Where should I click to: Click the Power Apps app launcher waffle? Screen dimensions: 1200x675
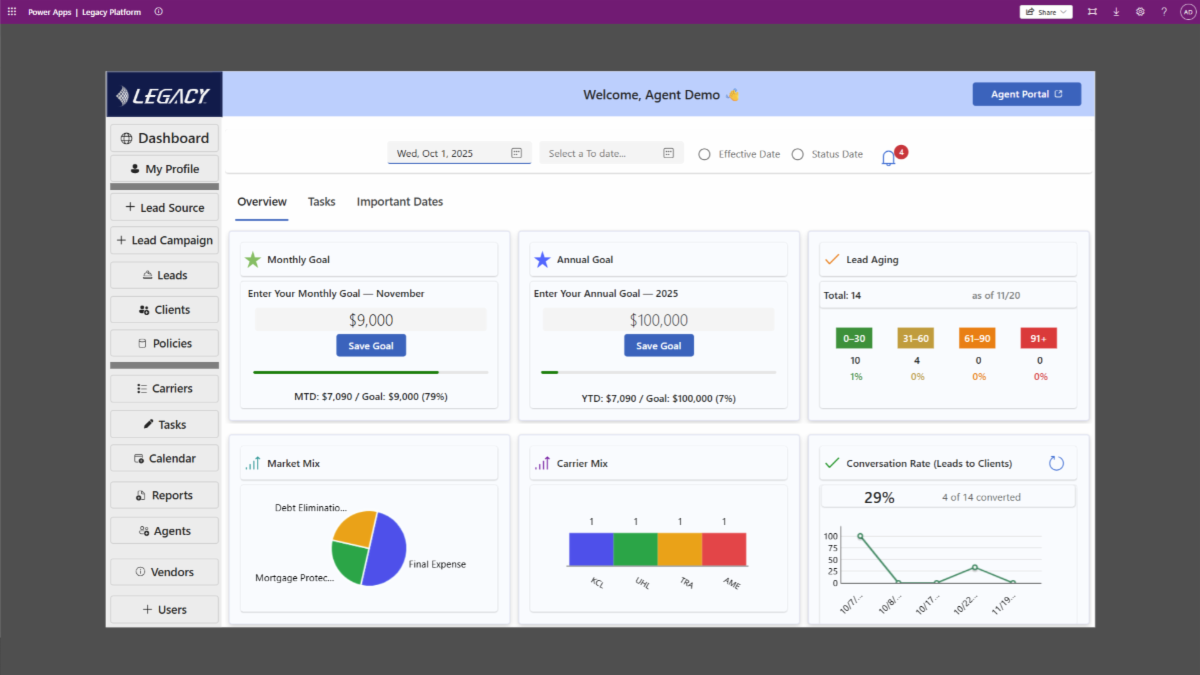coord(12,12)
